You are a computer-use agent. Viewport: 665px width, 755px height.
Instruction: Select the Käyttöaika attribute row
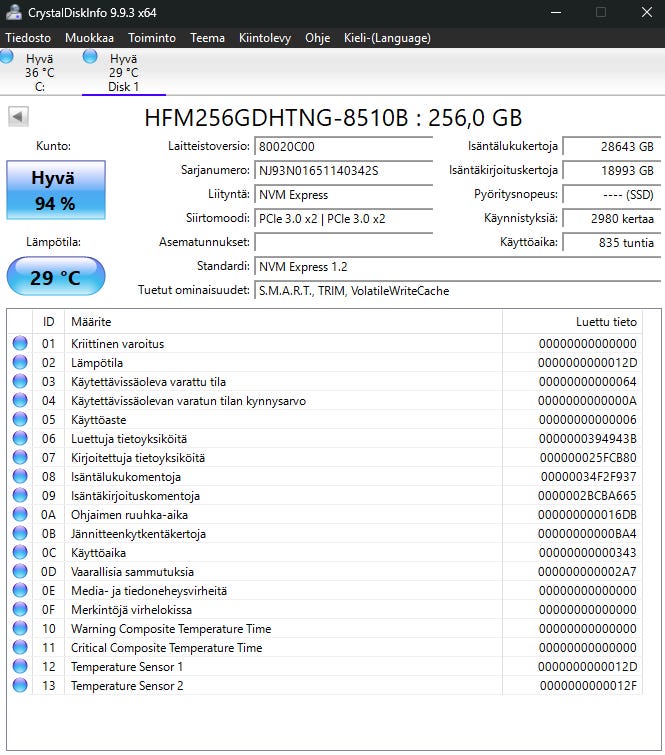point(325,552)
